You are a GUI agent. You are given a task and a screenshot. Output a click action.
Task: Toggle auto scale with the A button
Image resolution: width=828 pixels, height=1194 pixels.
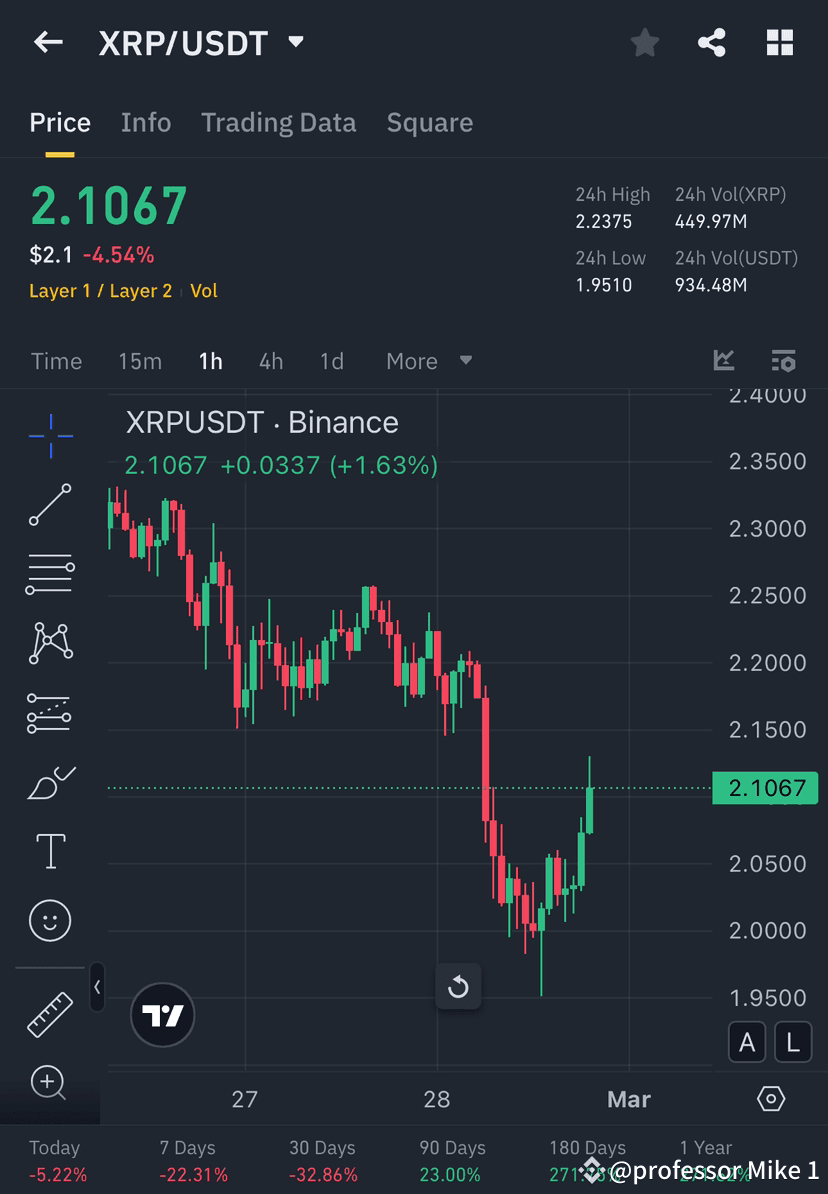[x=747, y=1042]
